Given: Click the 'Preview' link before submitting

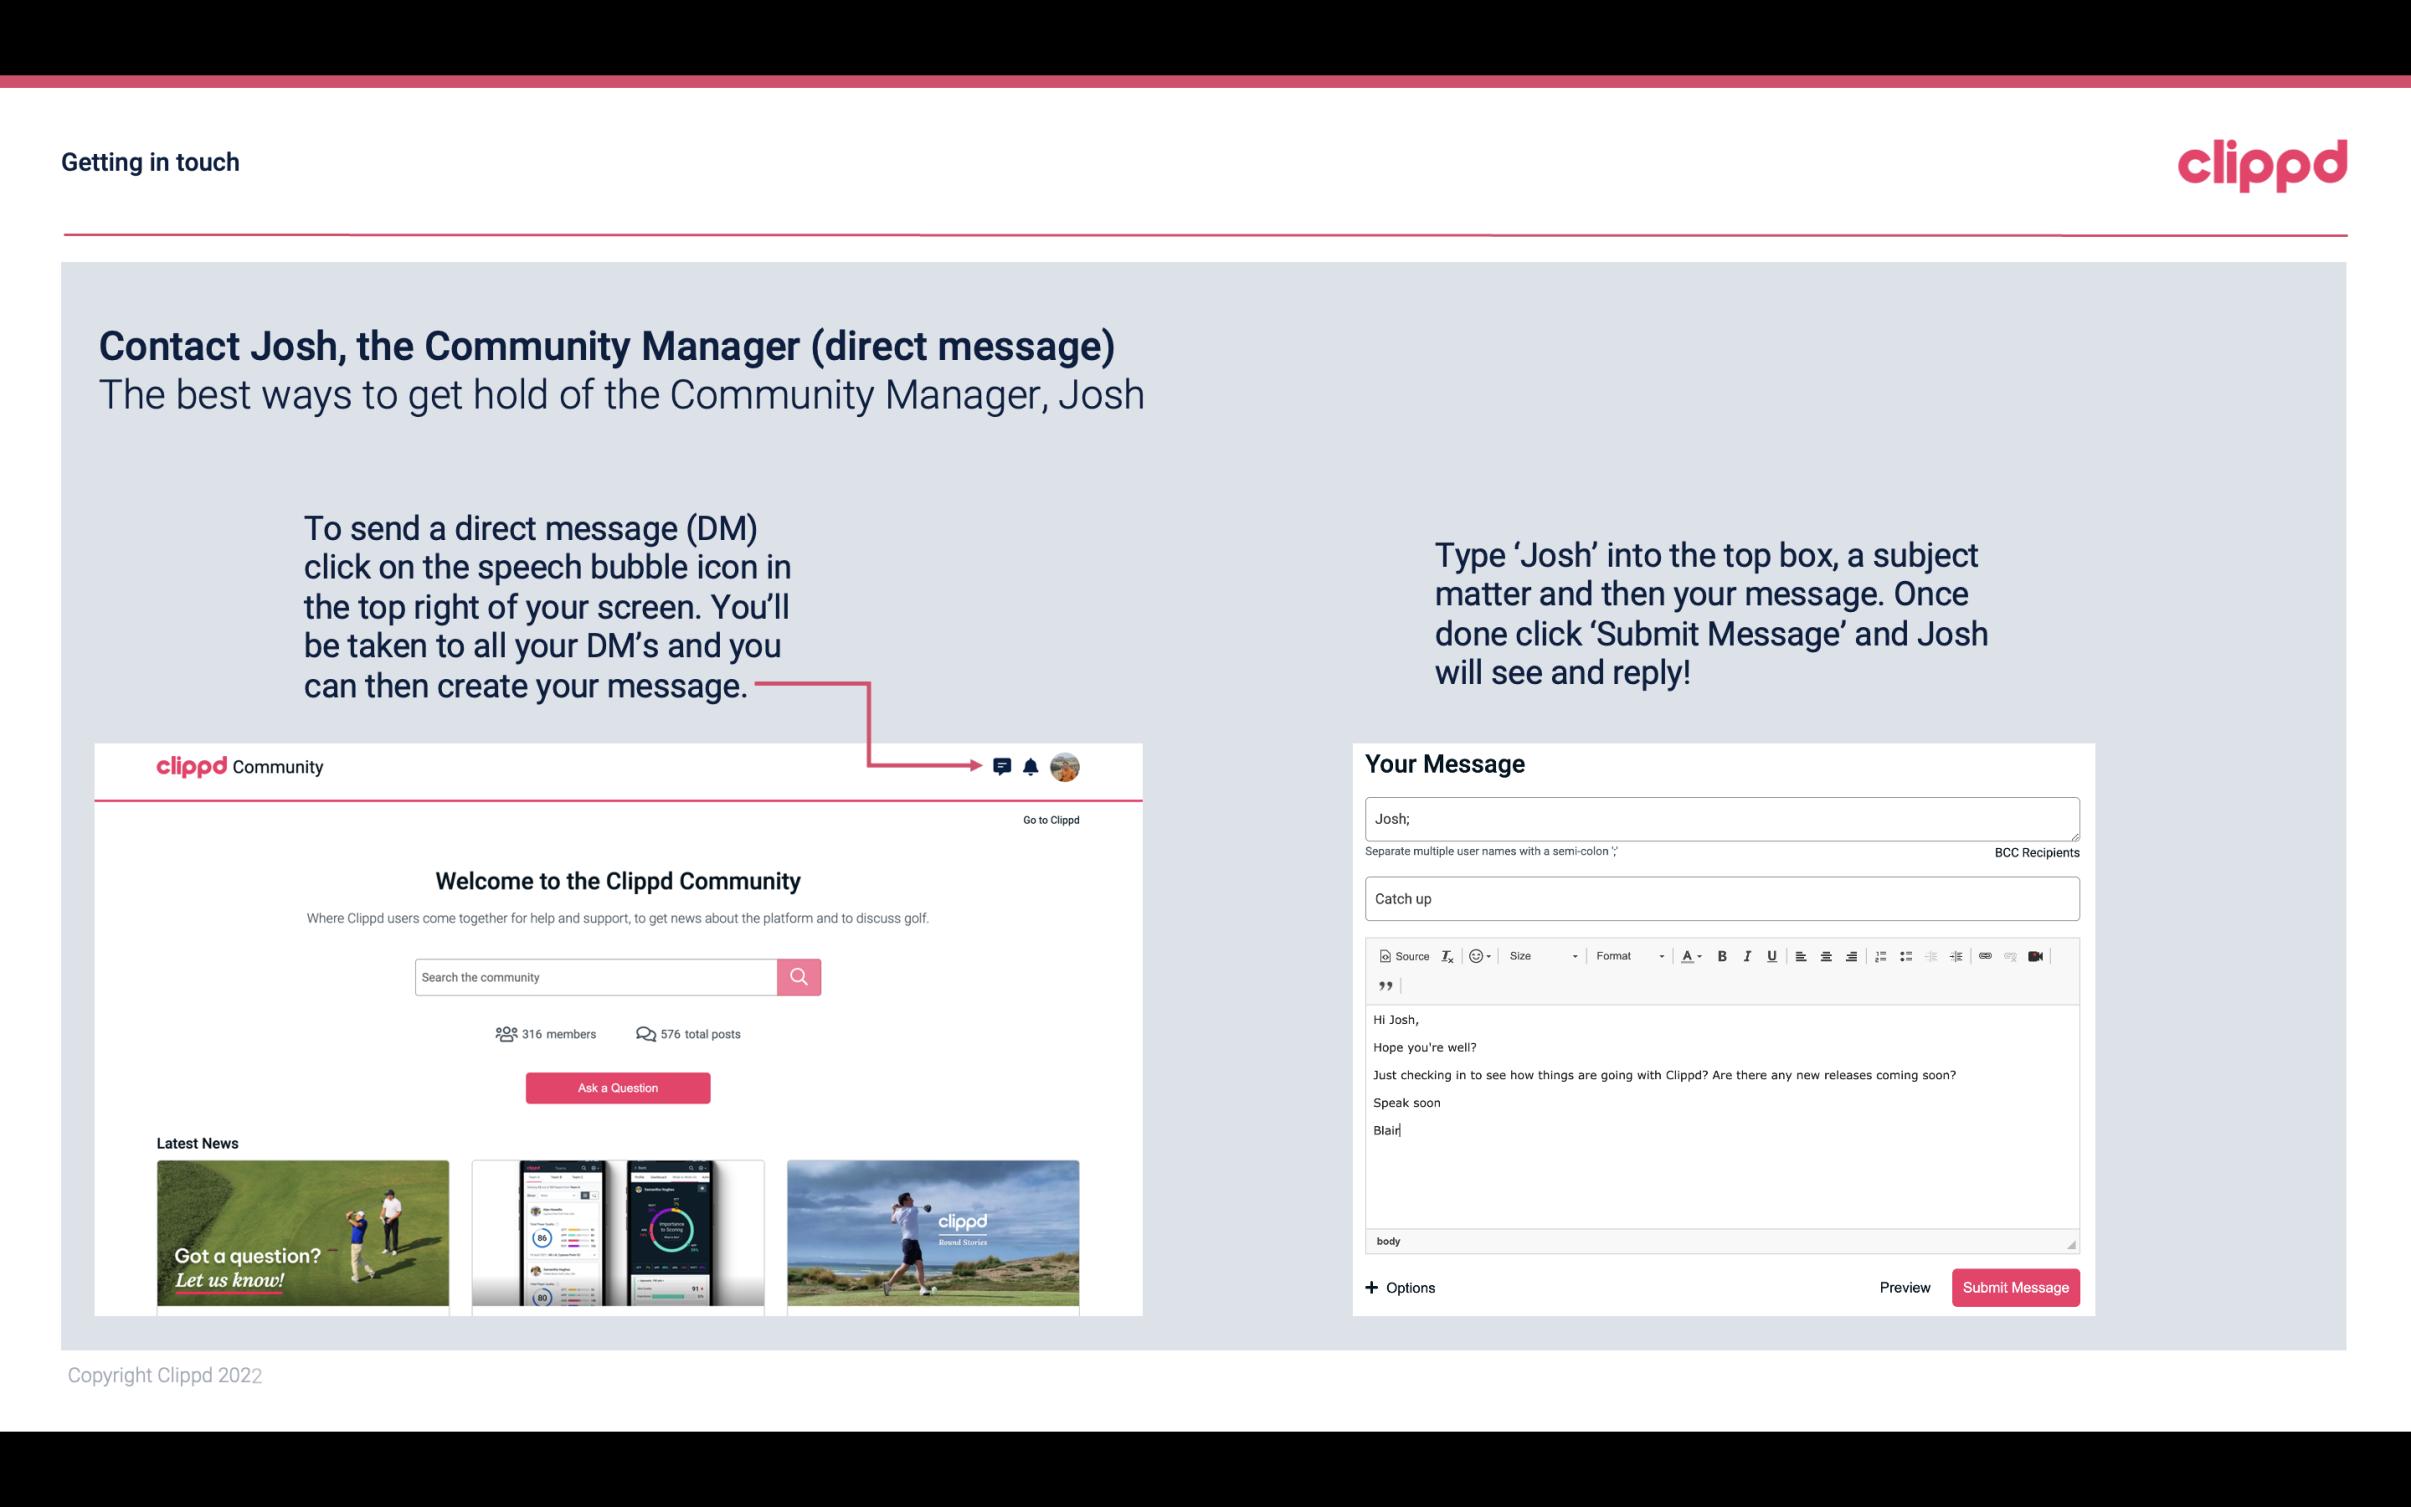Looking at the screenshot, I should pos(1906,1287).
